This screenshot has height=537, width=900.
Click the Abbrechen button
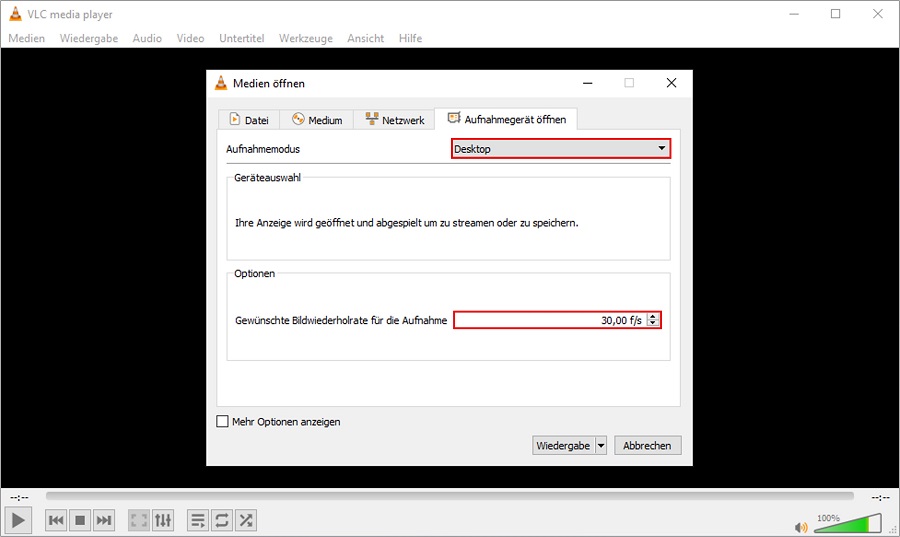(x=647, y=445)
